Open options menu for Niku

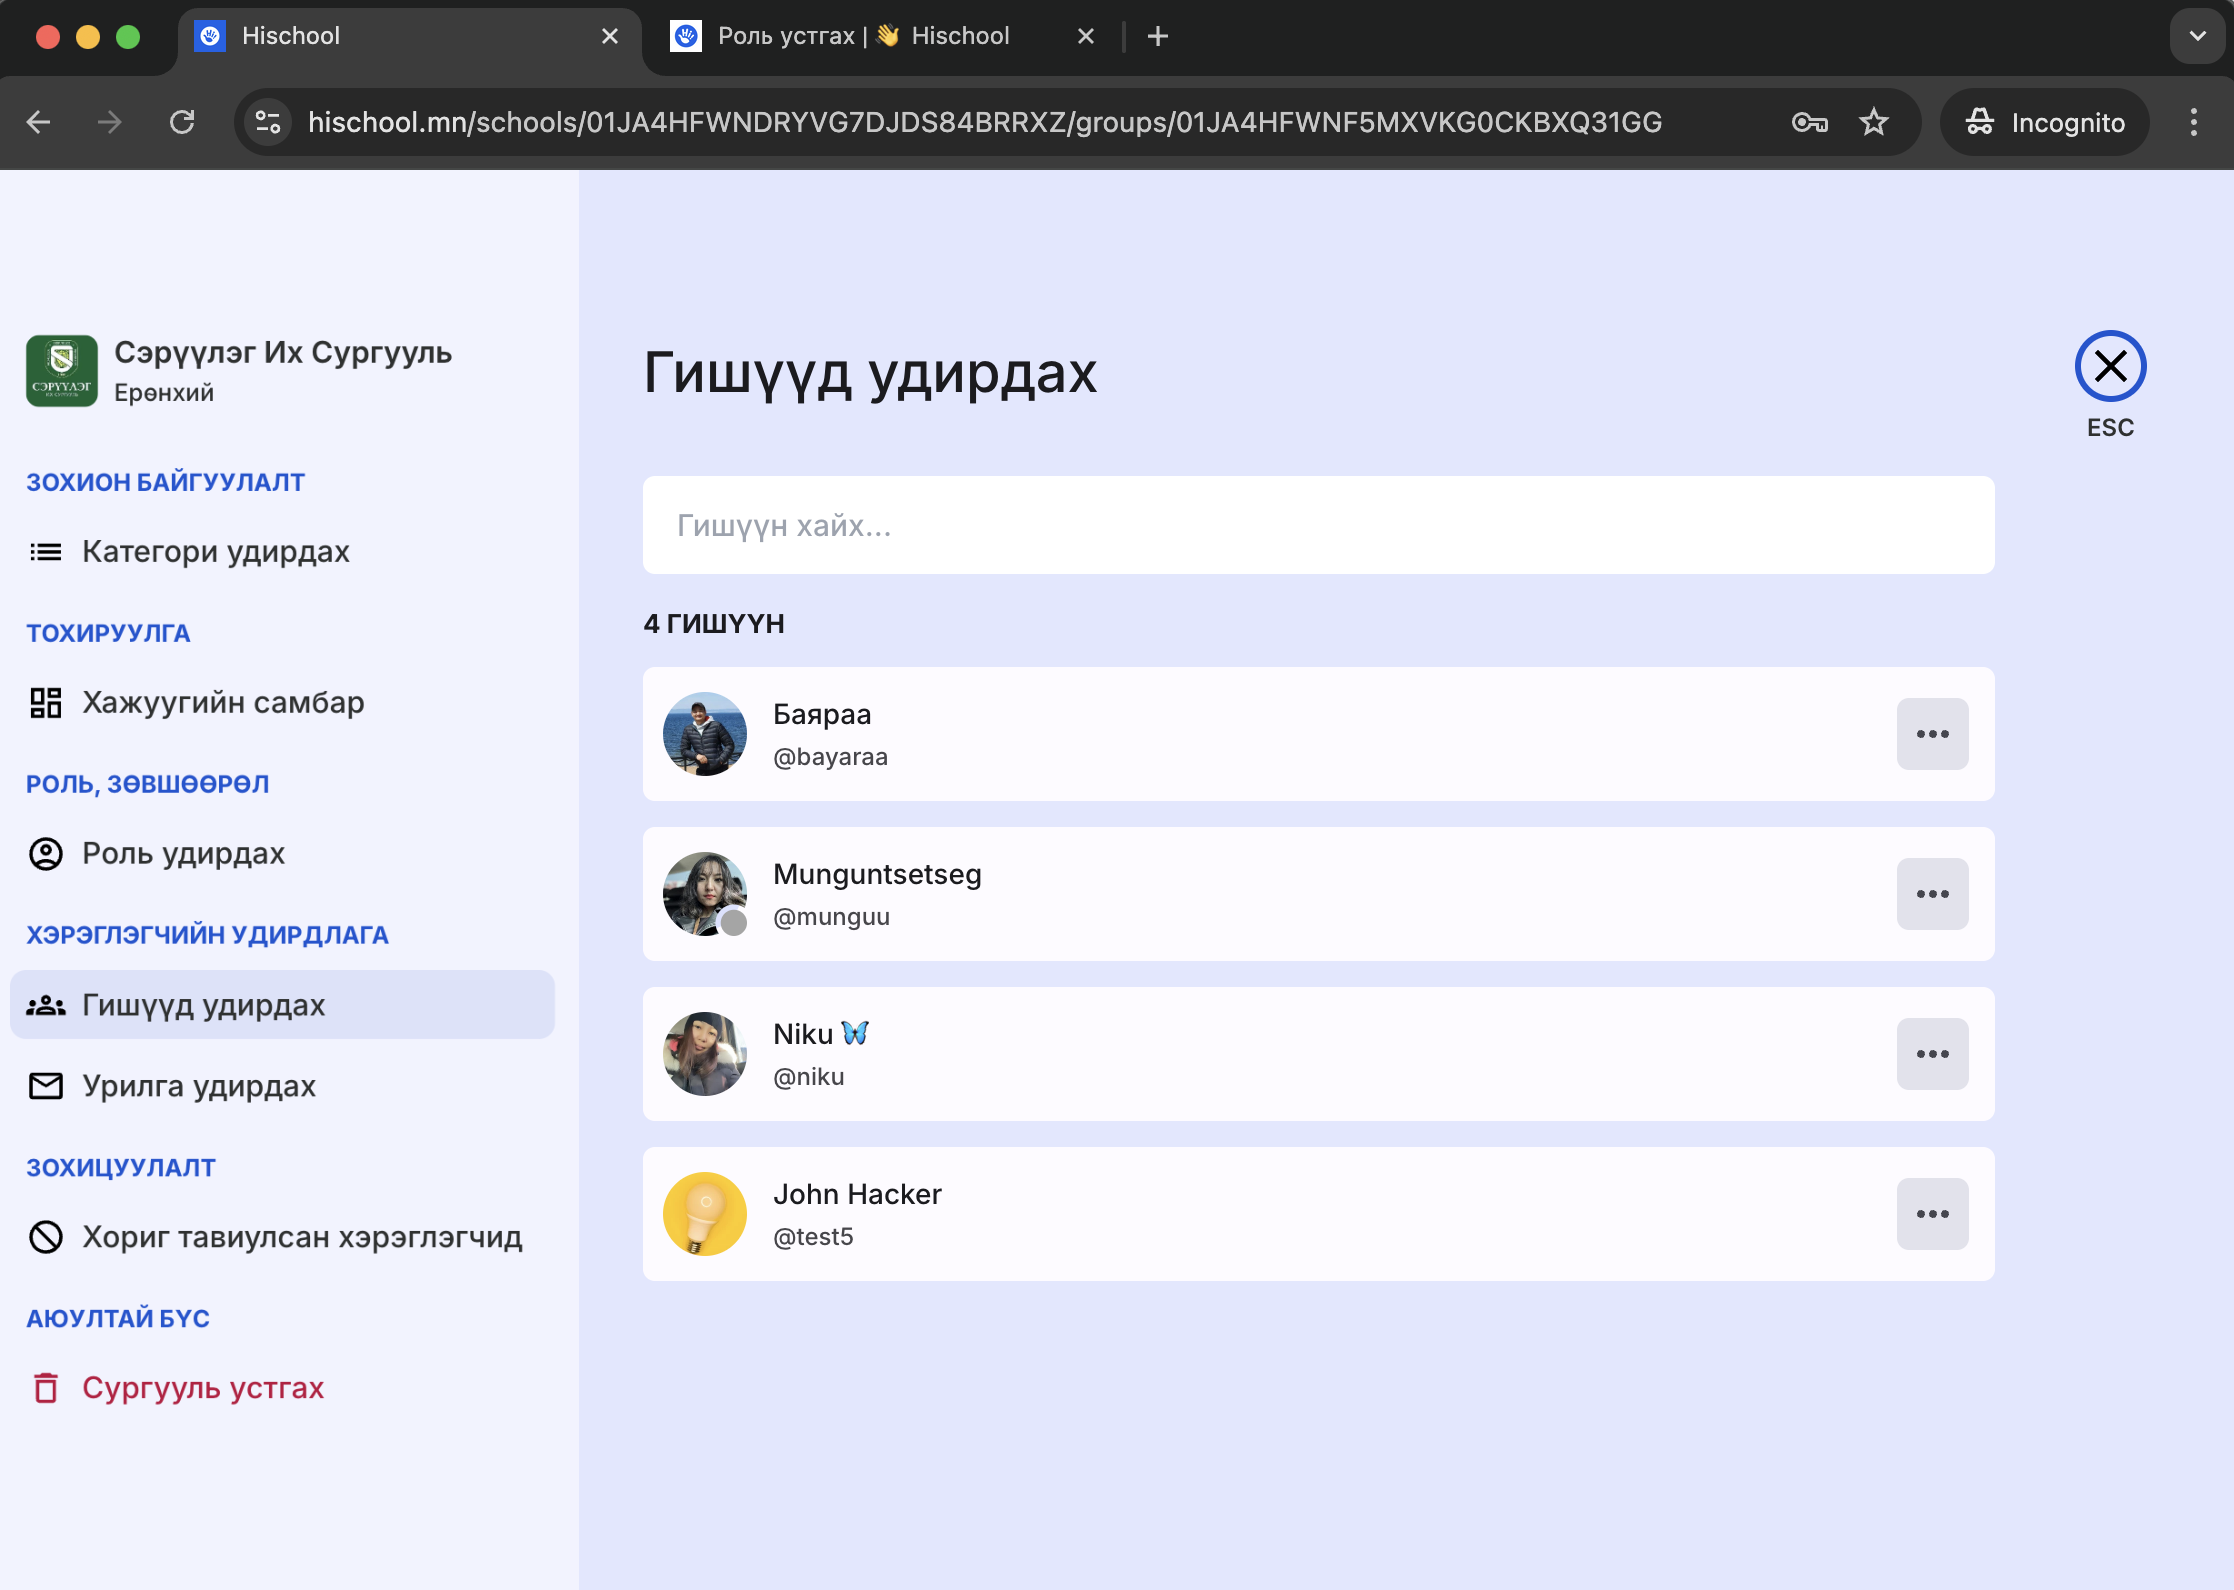point(1932,1054)
